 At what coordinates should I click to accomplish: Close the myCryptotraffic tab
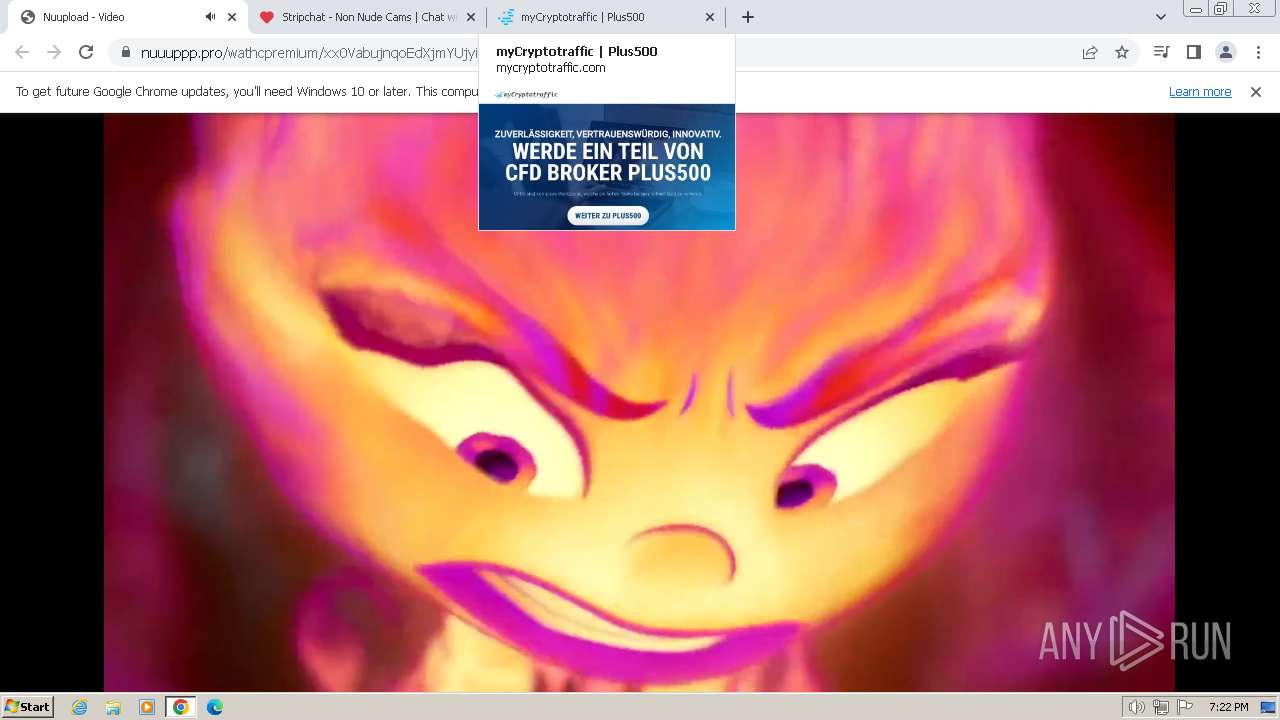[x=710, y=17]
